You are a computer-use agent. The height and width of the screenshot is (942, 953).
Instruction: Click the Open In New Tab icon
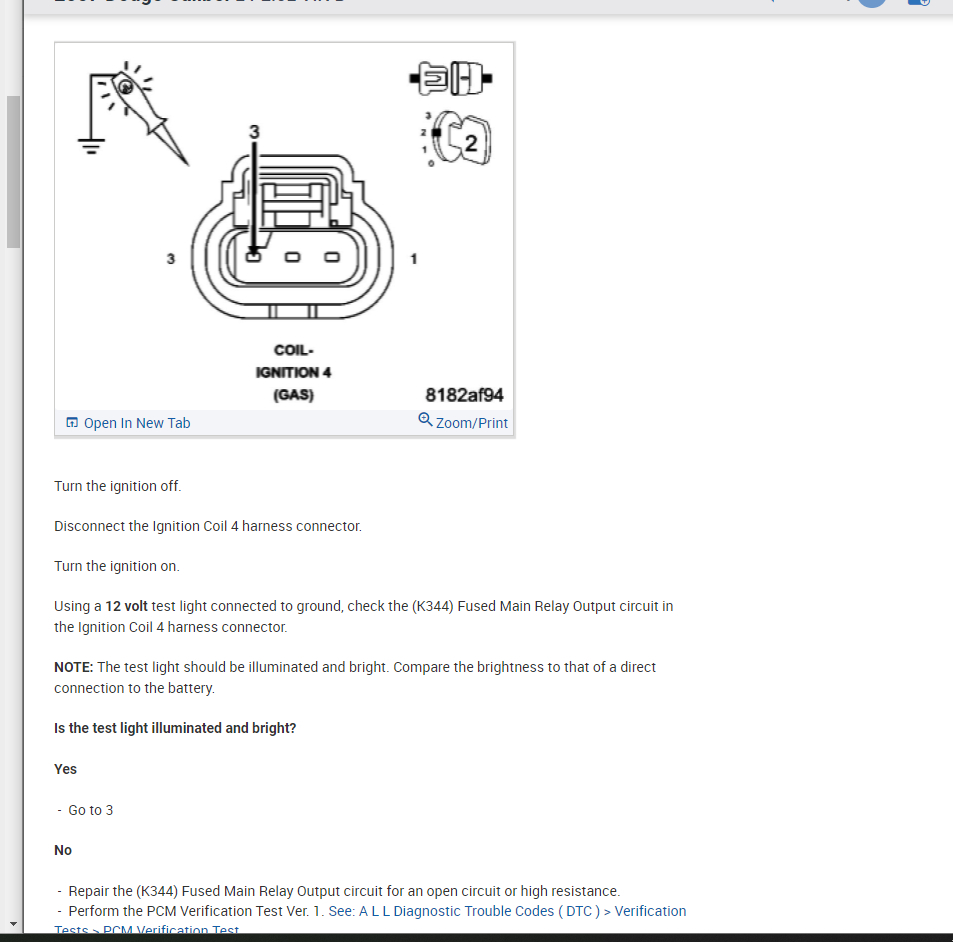[x=72, y=422]
